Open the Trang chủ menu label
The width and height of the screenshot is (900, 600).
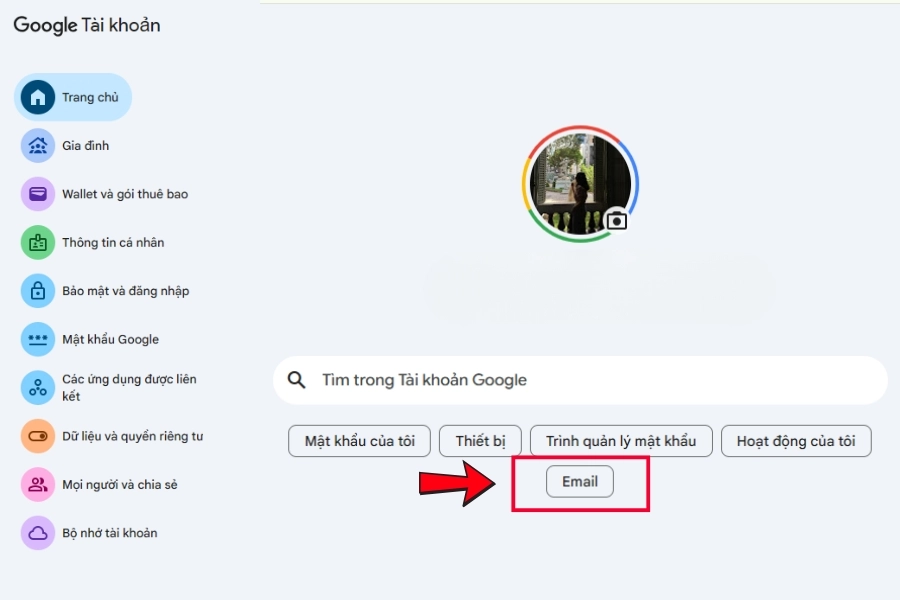pos(90,97)
